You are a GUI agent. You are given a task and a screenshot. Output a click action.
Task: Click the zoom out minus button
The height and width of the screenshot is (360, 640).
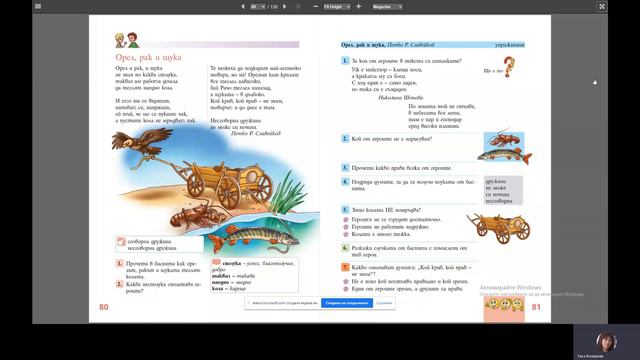pyautogui.click(x=316, y=7)
